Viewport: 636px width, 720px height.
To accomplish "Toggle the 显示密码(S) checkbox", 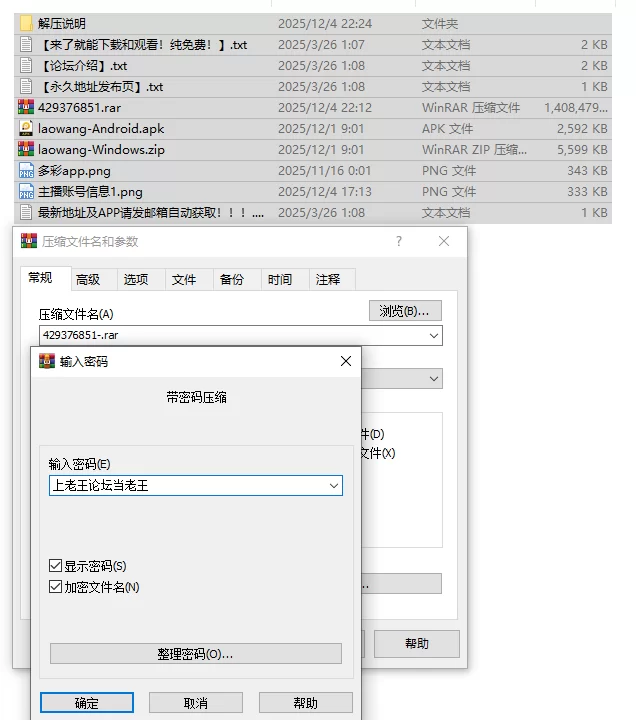I will coord(55,566).
